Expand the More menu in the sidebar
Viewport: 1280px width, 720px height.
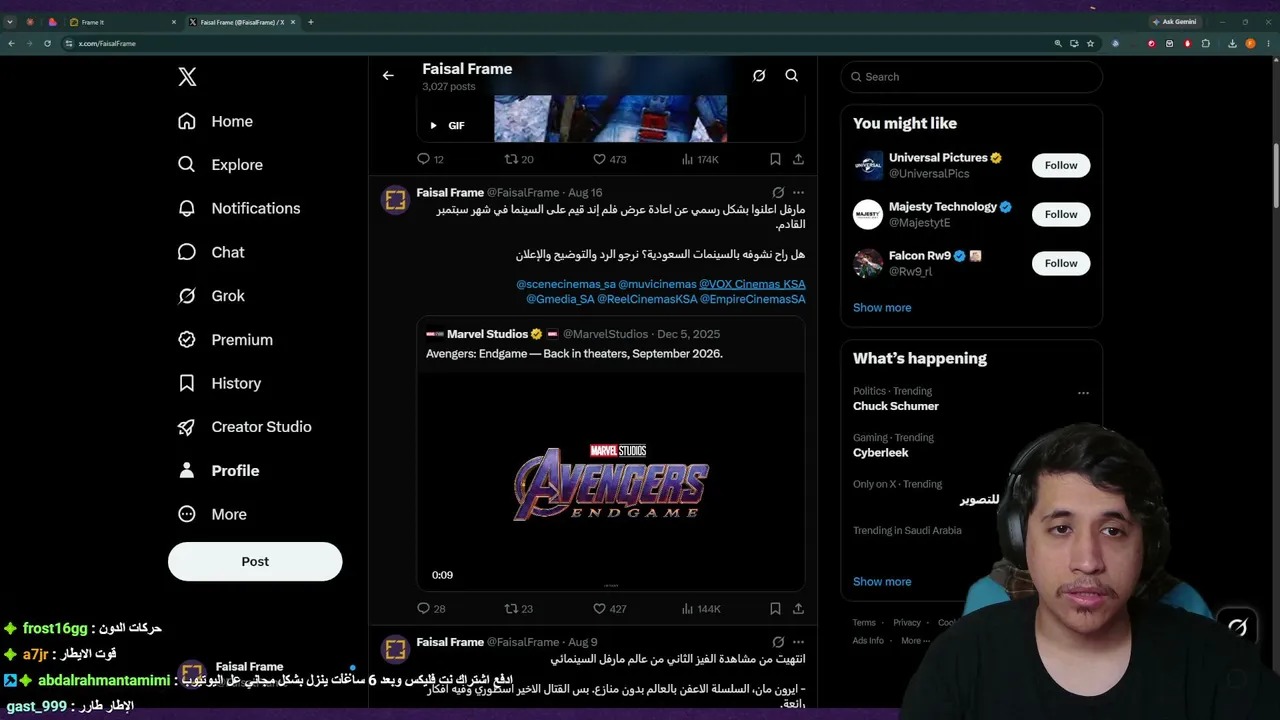[x=211, y=514]
